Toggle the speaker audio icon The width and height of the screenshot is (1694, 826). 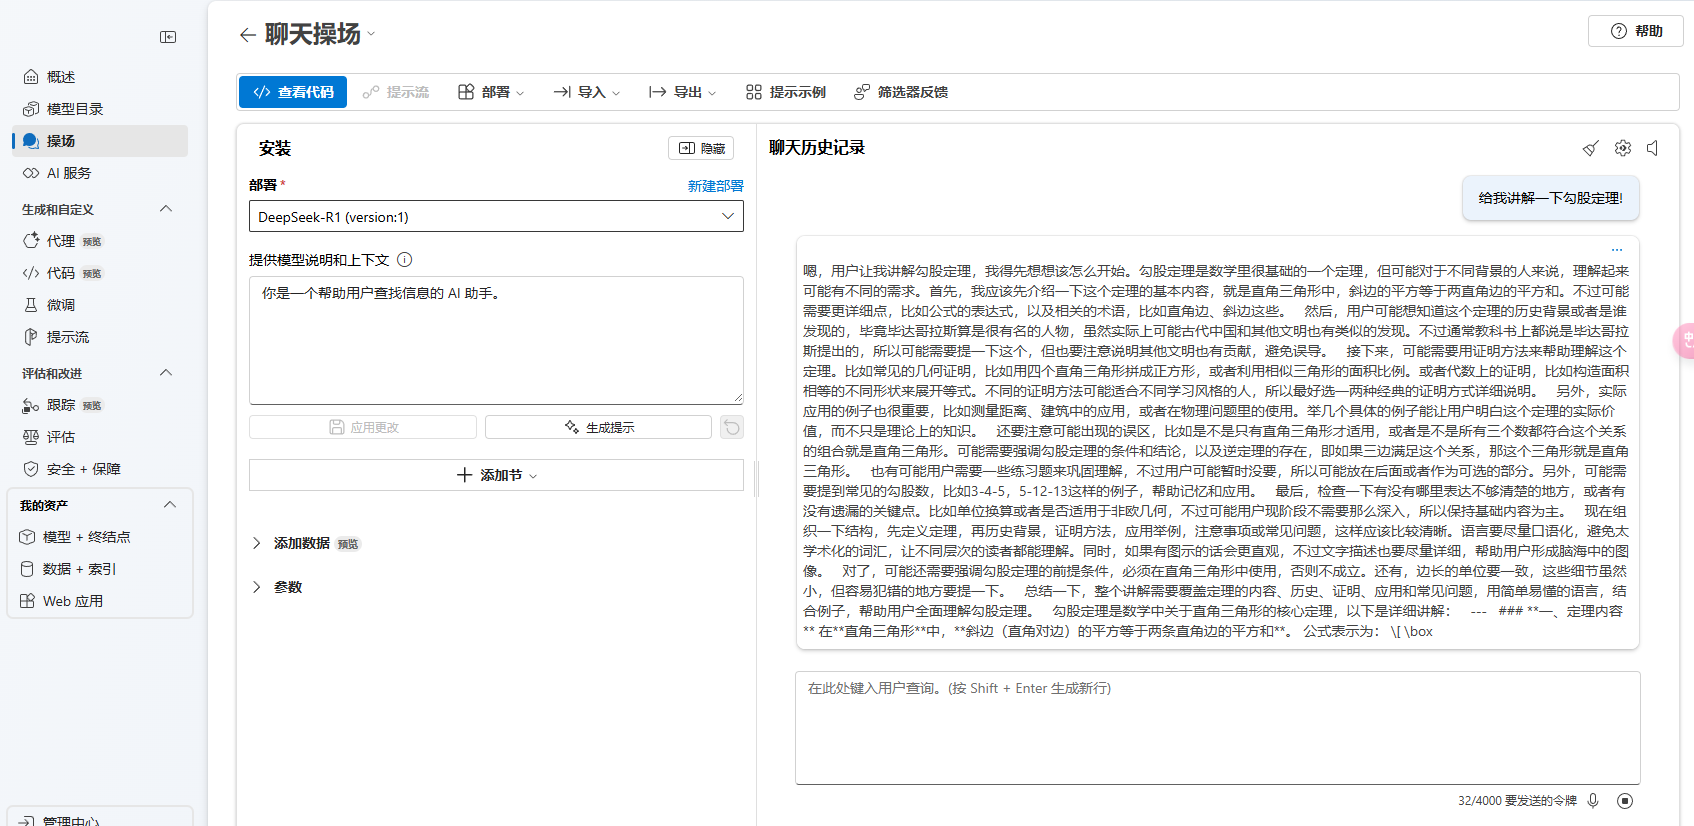coord(1653,148)
